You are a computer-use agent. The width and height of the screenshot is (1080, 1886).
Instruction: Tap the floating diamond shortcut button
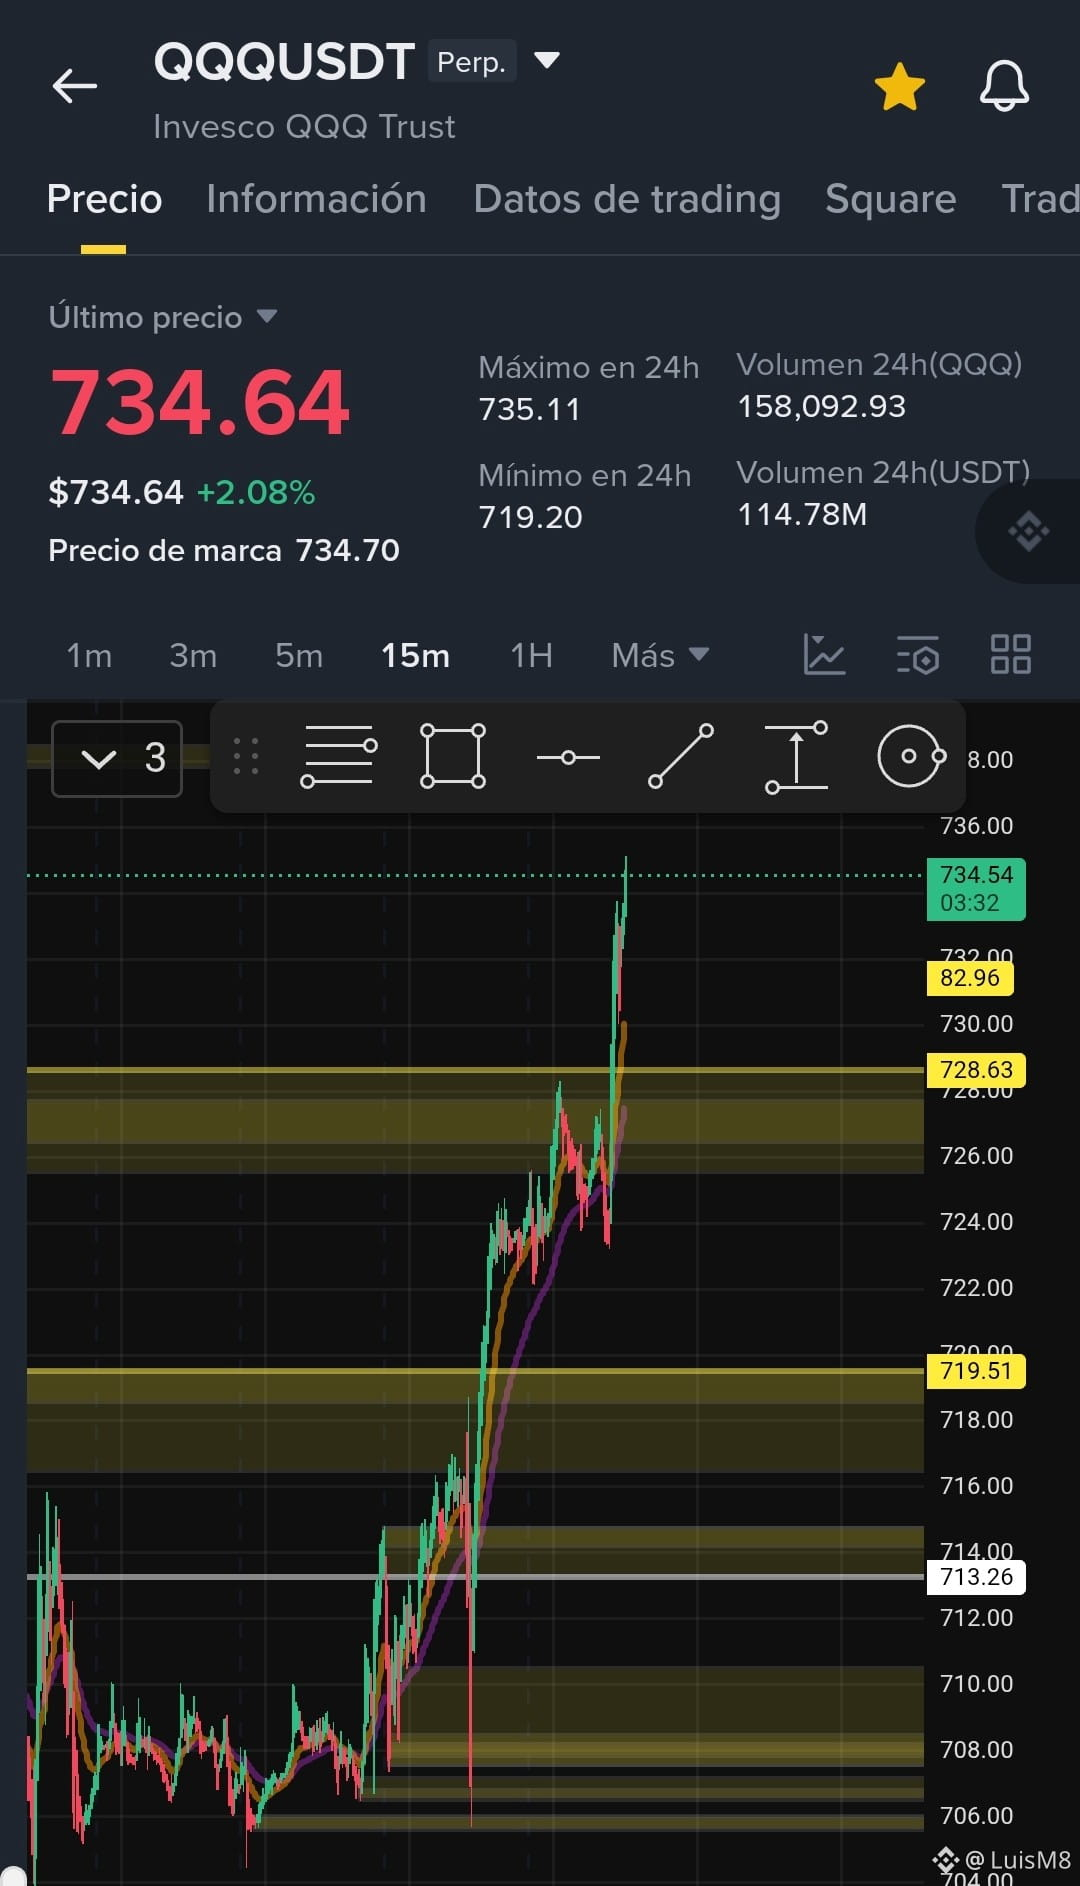point(1028,531)
